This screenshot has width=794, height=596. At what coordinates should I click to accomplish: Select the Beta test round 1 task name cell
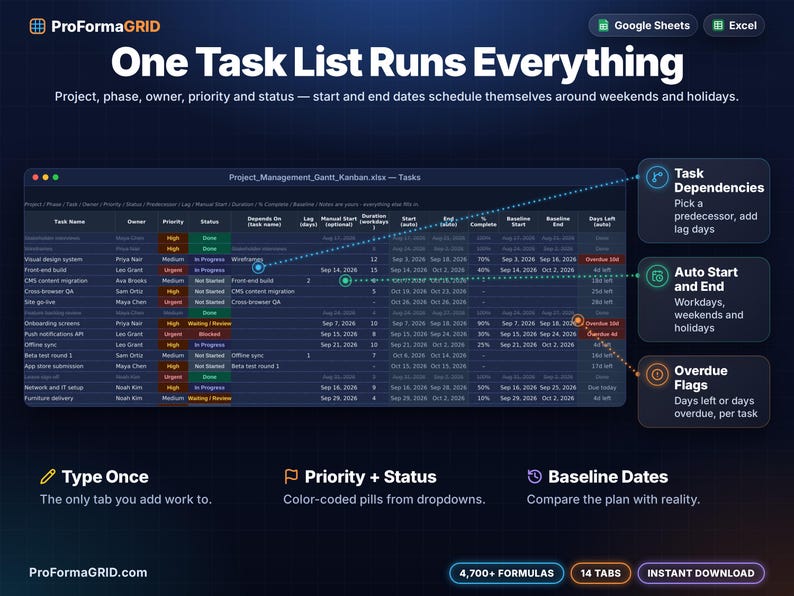point(69,355)
